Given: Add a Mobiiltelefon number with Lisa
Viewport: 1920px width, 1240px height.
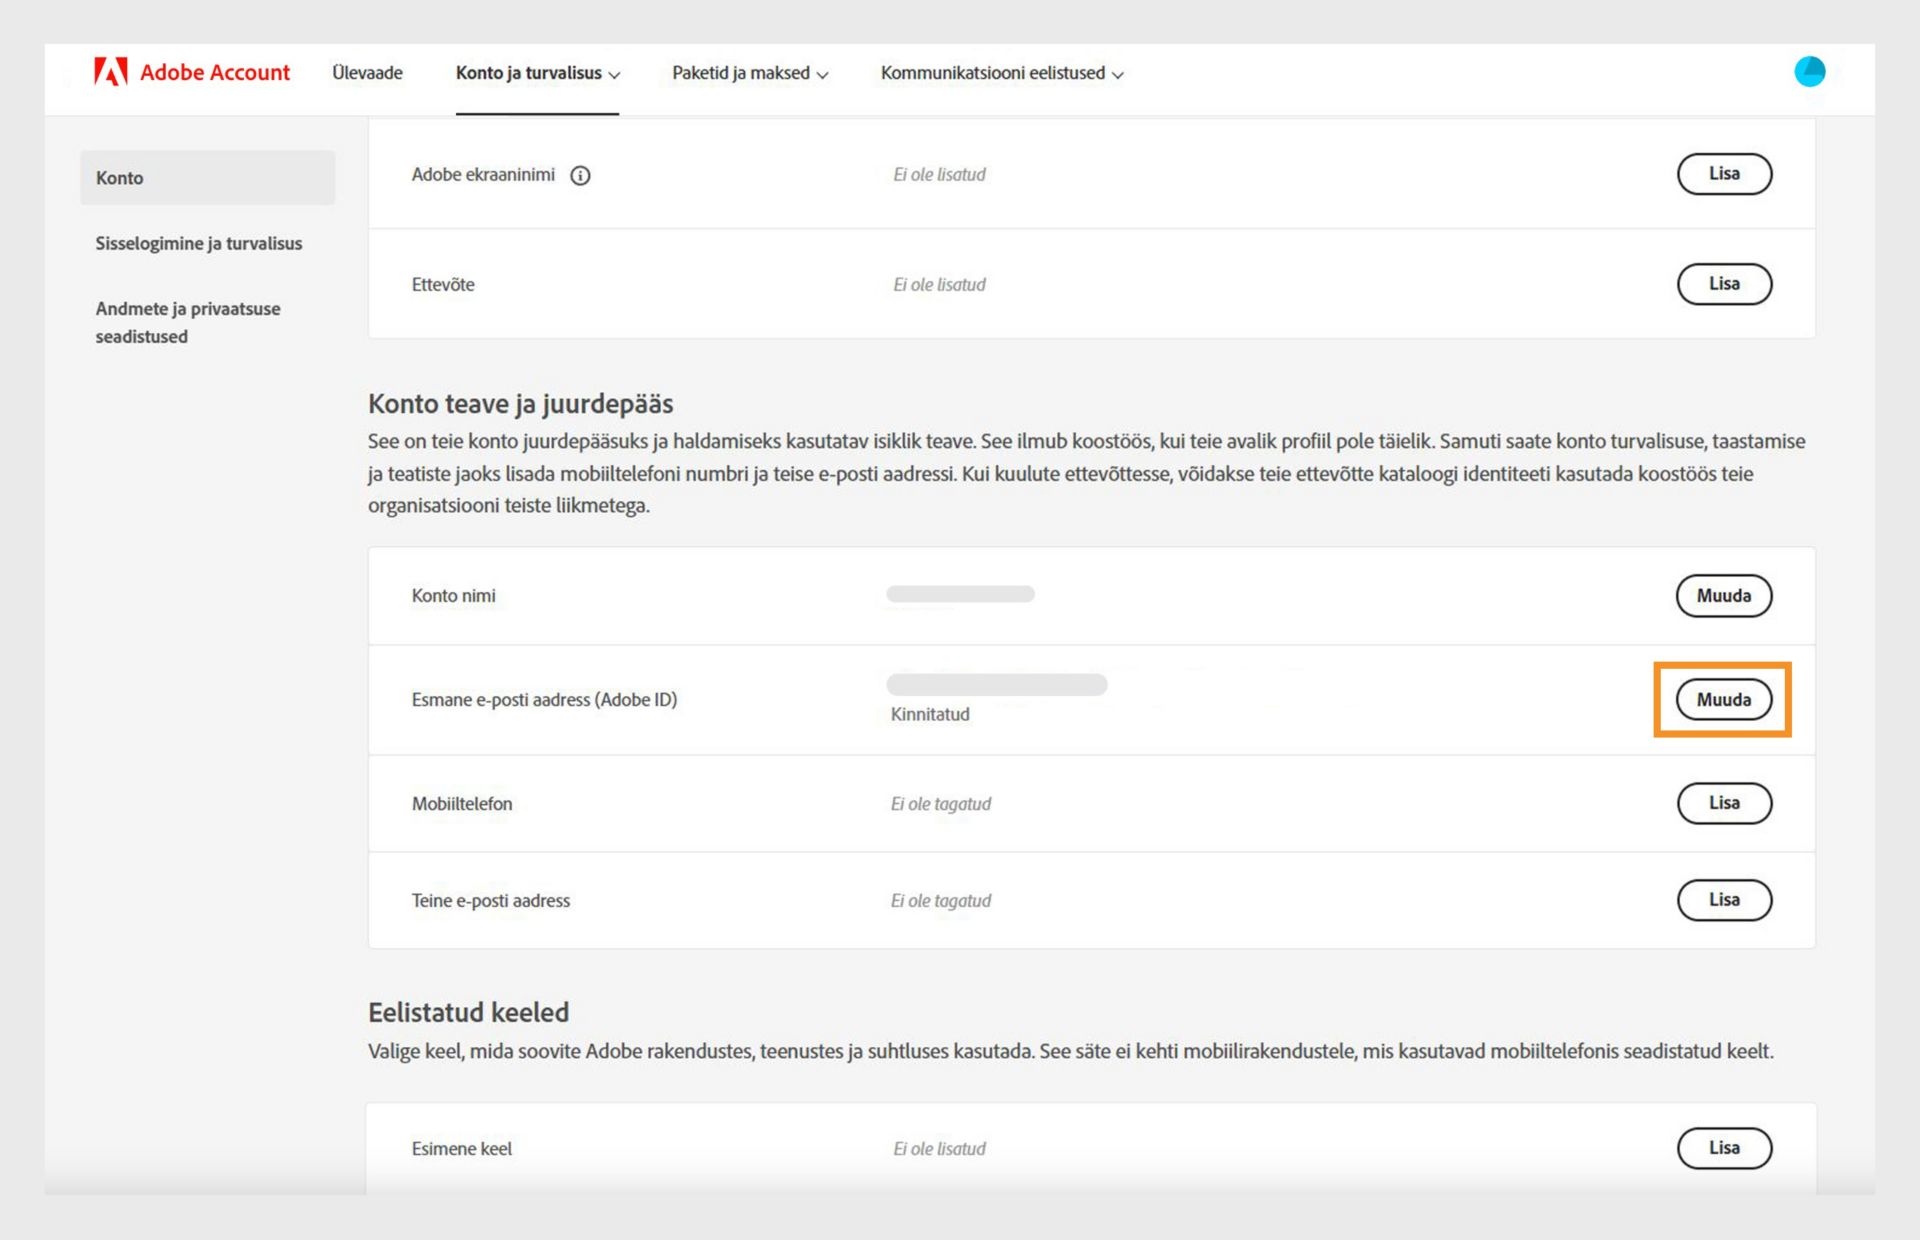Looking at the screenshot, I should [1723, 803].
